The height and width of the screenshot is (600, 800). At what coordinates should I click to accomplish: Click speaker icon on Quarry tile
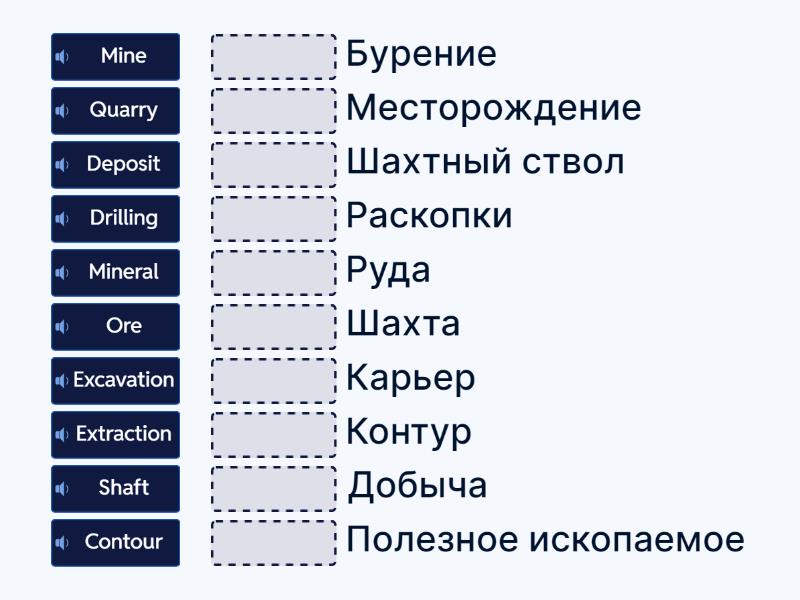tap(63, 111)
